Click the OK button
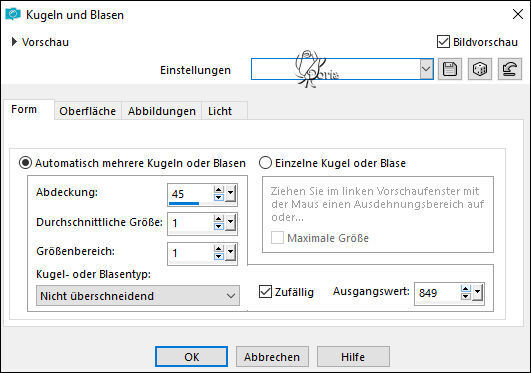Screen dimensions: 531x373 [x=191, y=356]
